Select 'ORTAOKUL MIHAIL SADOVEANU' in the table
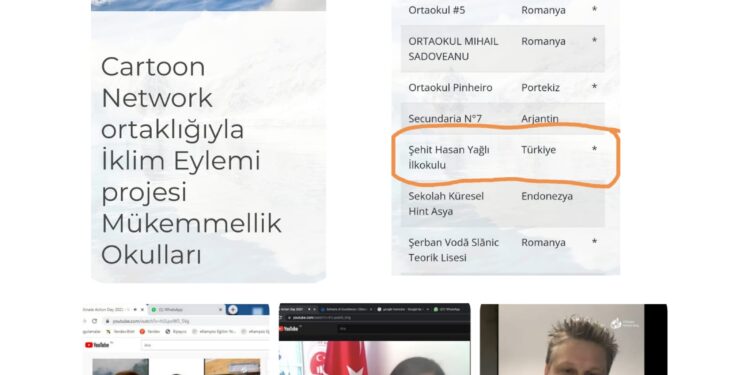The width and height of the screenshot is (750, 375). click(453, 49)
